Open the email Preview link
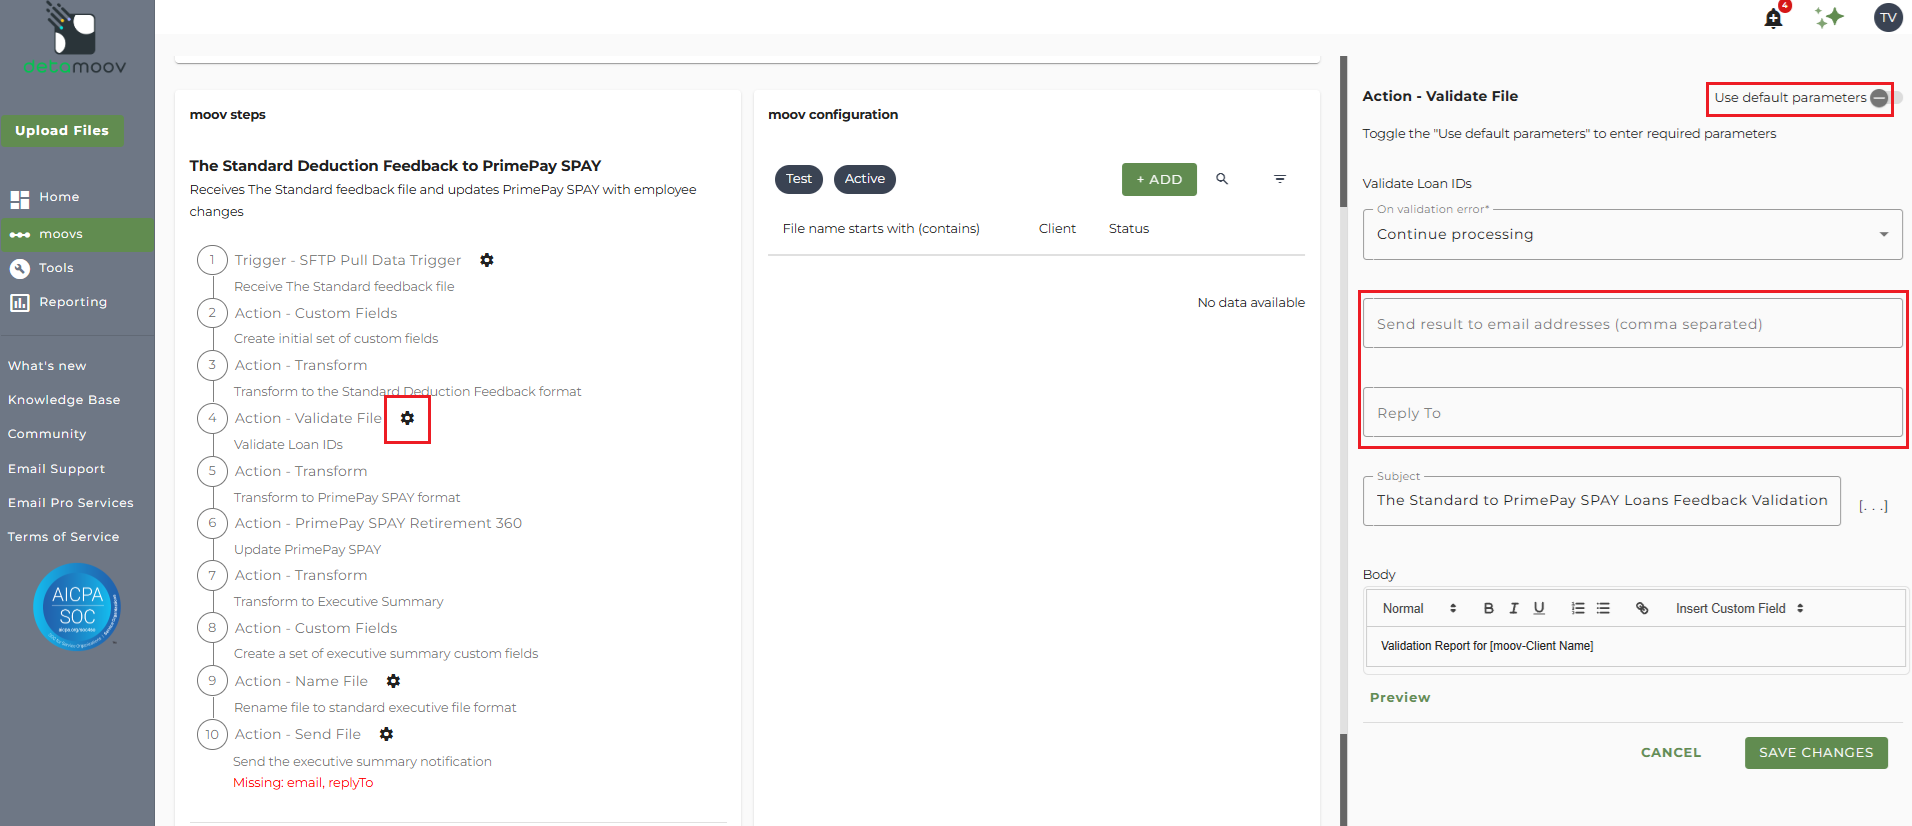Image resolution: width=1912 pixels, height=826 pixels. pyautogui.click(x=1400, y=698)
